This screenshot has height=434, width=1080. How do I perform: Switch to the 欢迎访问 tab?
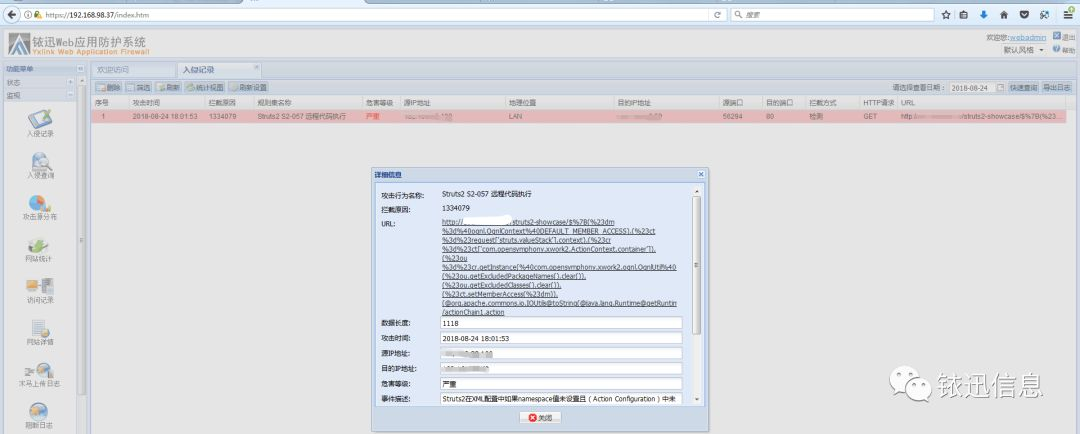click(x=134, y=70)
